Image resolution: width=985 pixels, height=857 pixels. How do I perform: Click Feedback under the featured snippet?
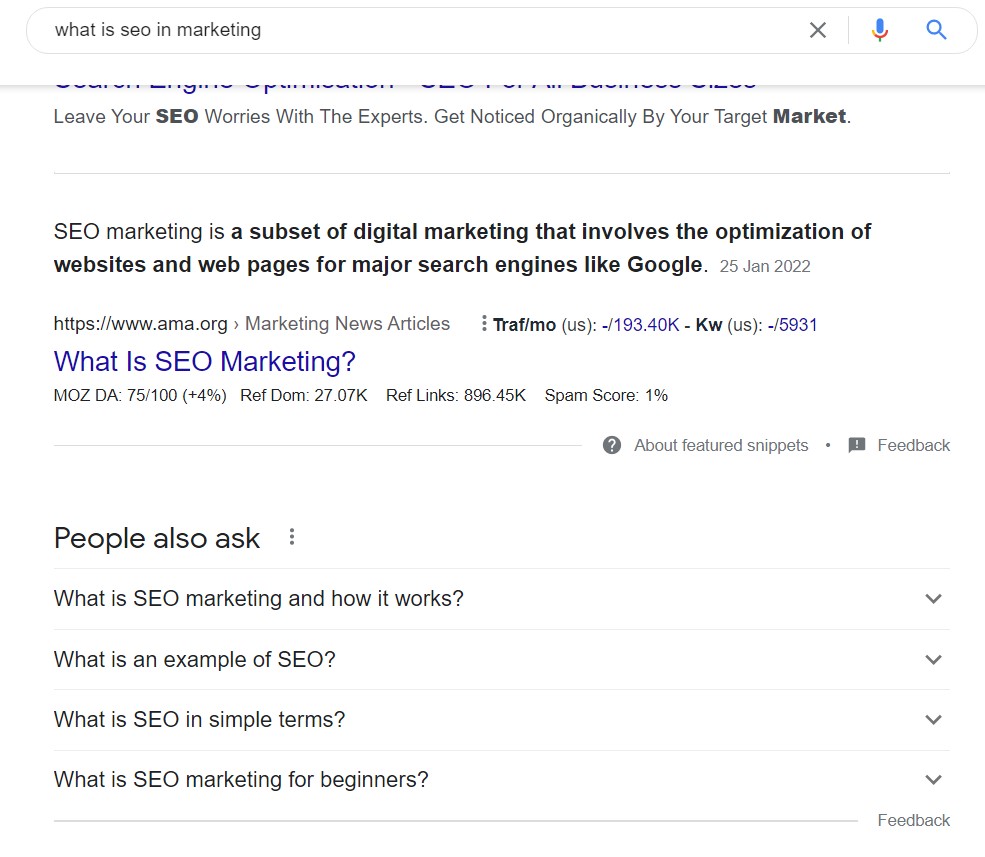coord(913,445)
